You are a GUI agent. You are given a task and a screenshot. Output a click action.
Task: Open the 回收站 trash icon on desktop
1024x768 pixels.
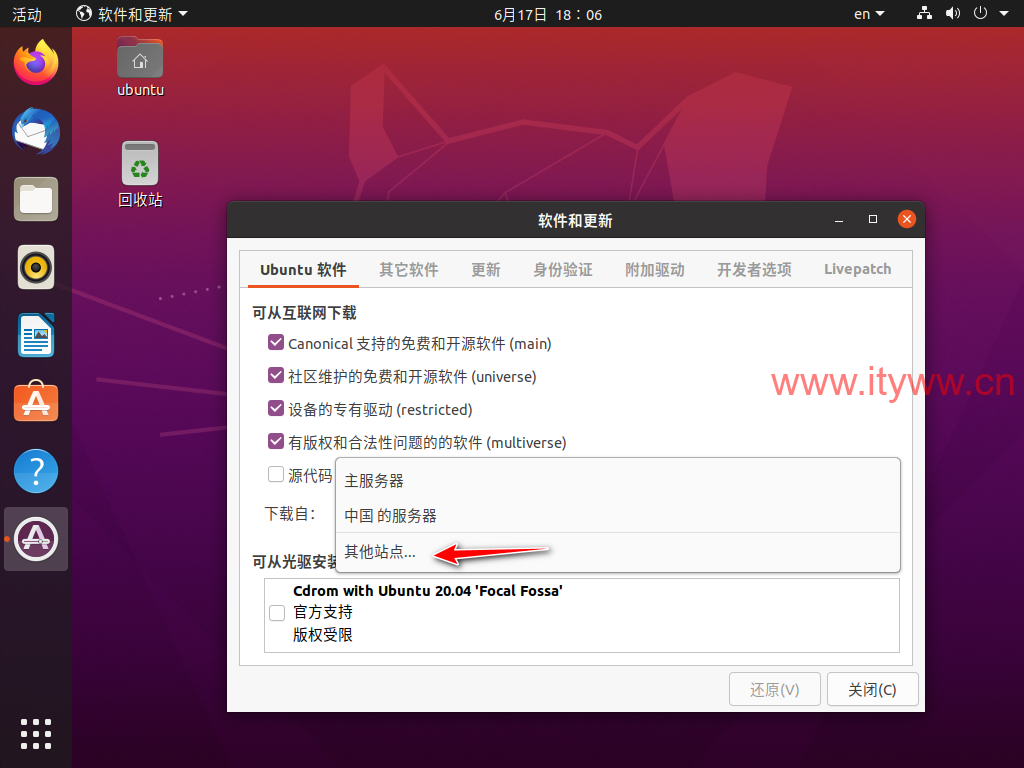[x=140, y=174]
